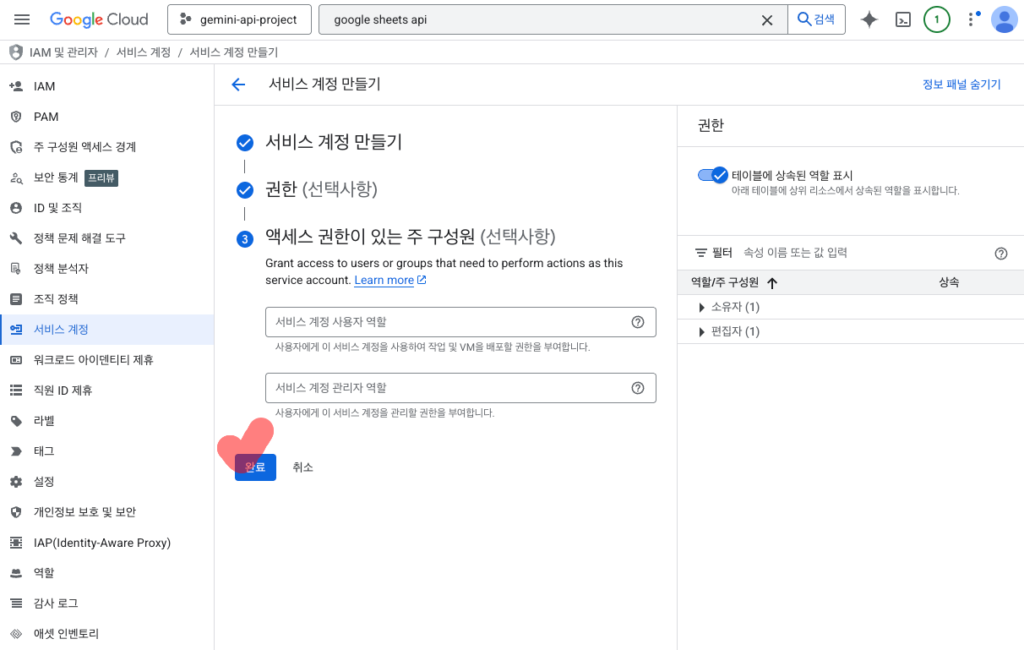This screenshot has width=1024, height=650.
Task: Open the gemini-api-project project selector
Action: (x=239, y=20)
